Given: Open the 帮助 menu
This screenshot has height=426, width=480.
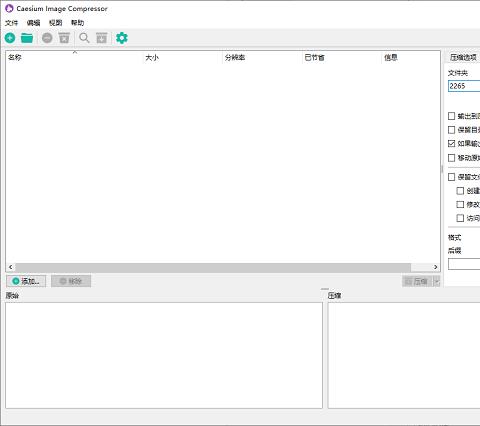Looking at the screenshot, I should tap(77, 23).
